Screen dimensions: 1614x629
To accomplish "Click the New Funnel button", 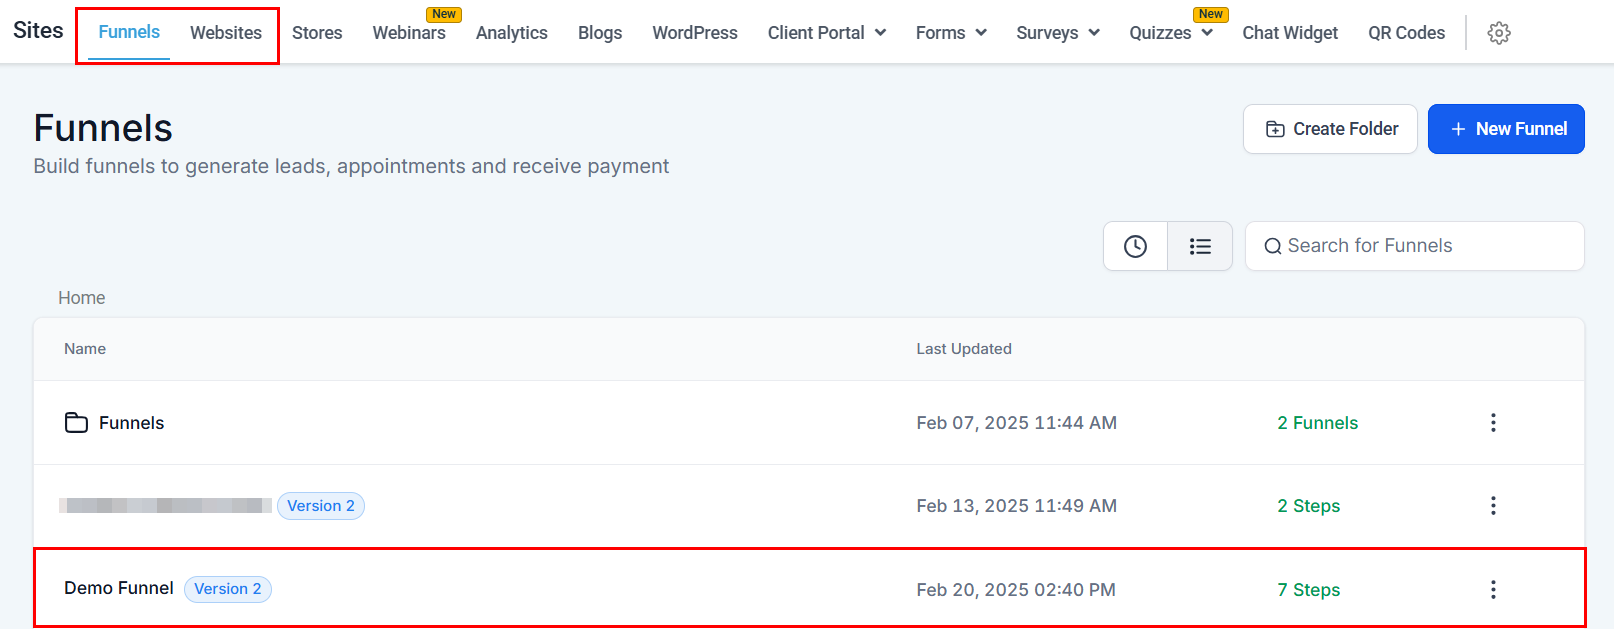I will 1506,129.
